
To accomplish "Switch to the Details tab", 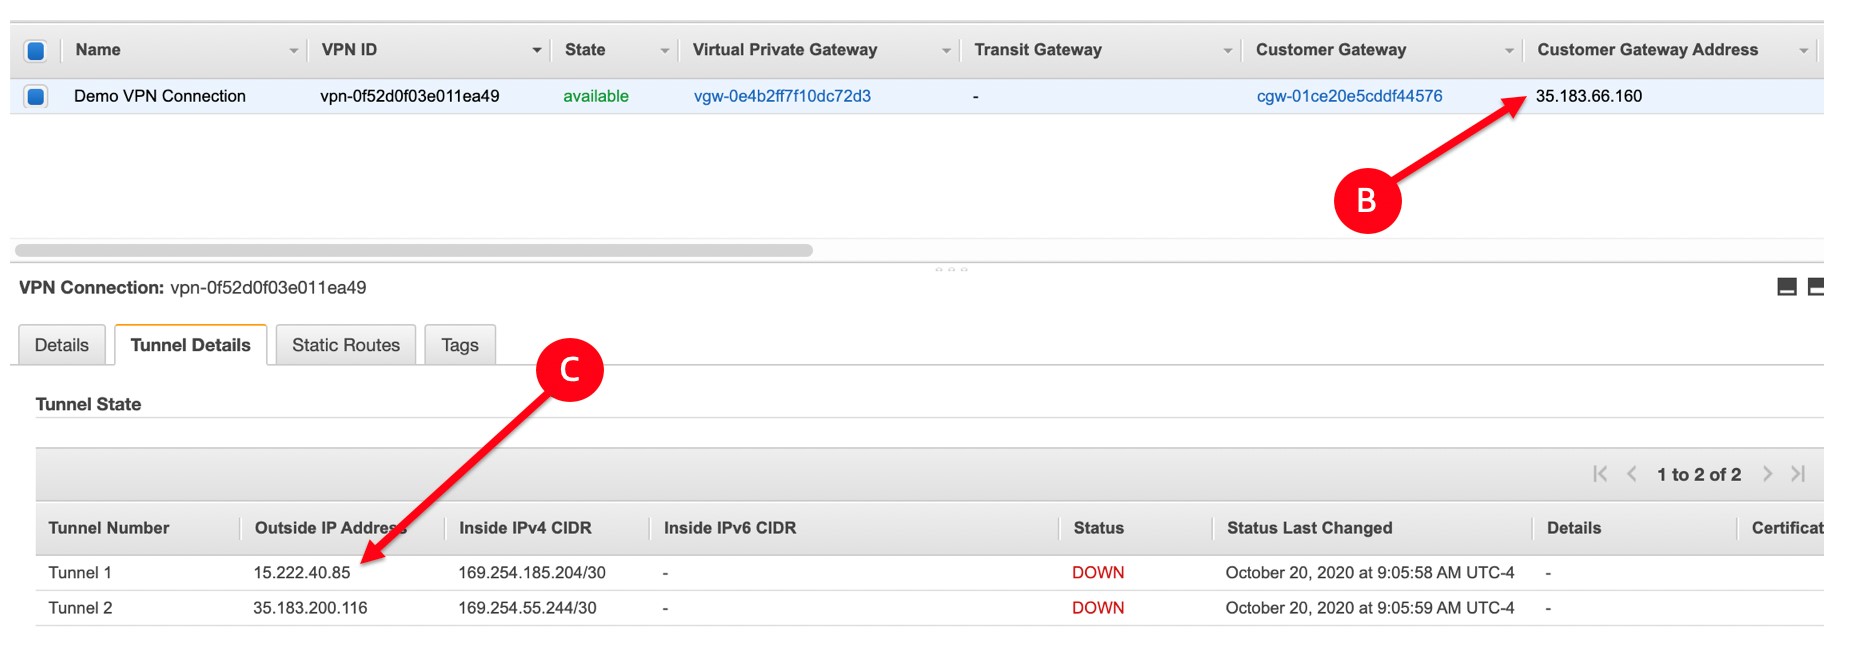I will click(x=62, y=345).
